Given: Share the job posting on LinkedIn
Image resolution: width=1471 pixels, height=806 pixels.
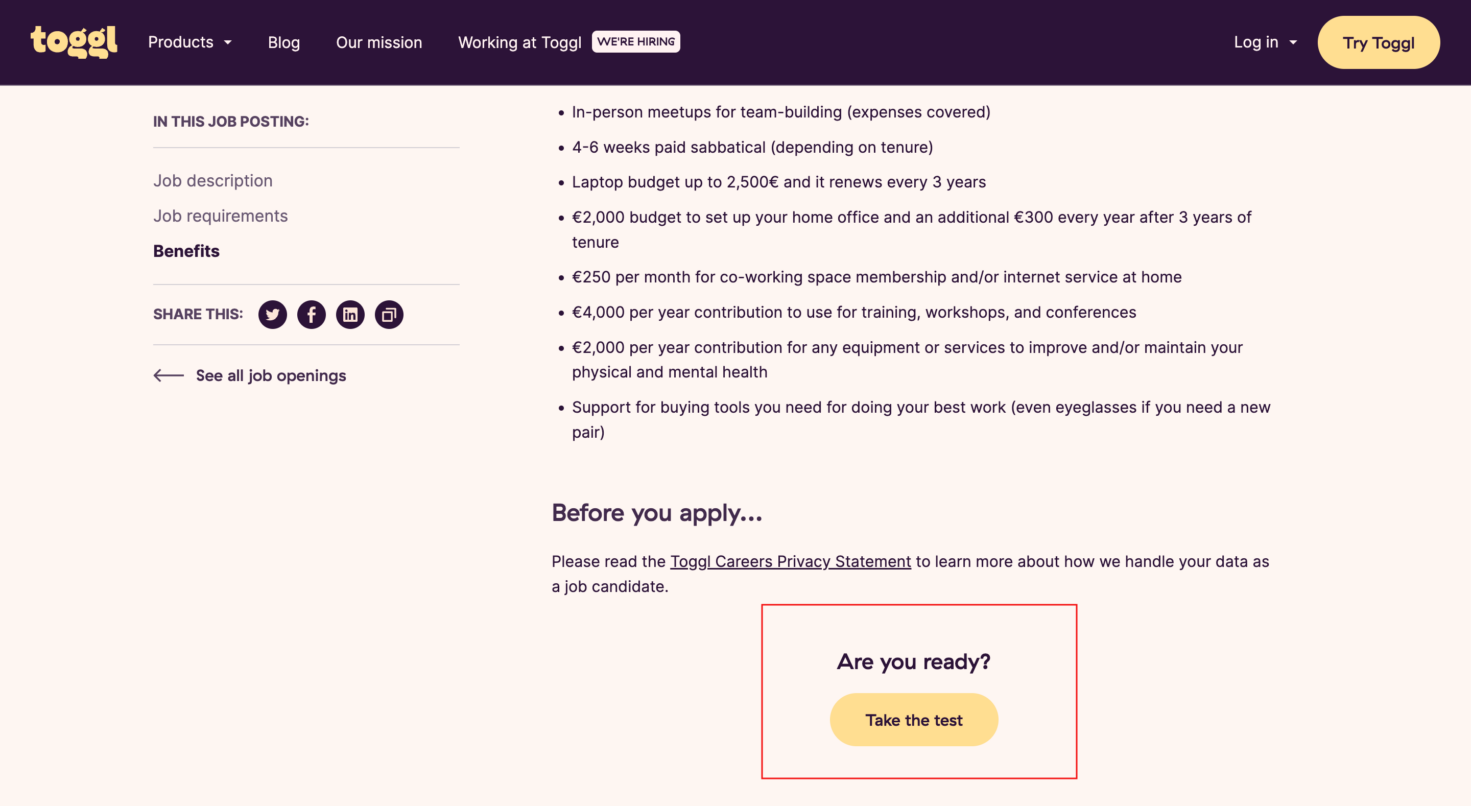Looking at the screenshot, I should point(350,314).
